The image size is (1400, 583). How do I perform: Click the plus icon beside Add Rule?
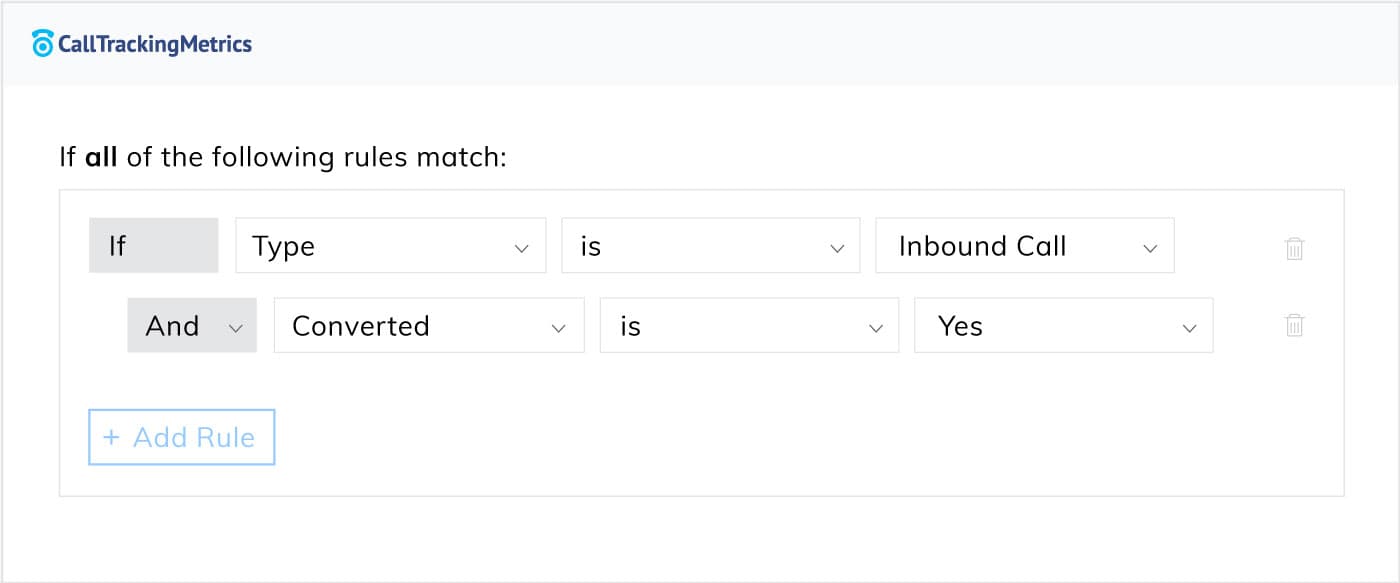[x=111, y=437]
